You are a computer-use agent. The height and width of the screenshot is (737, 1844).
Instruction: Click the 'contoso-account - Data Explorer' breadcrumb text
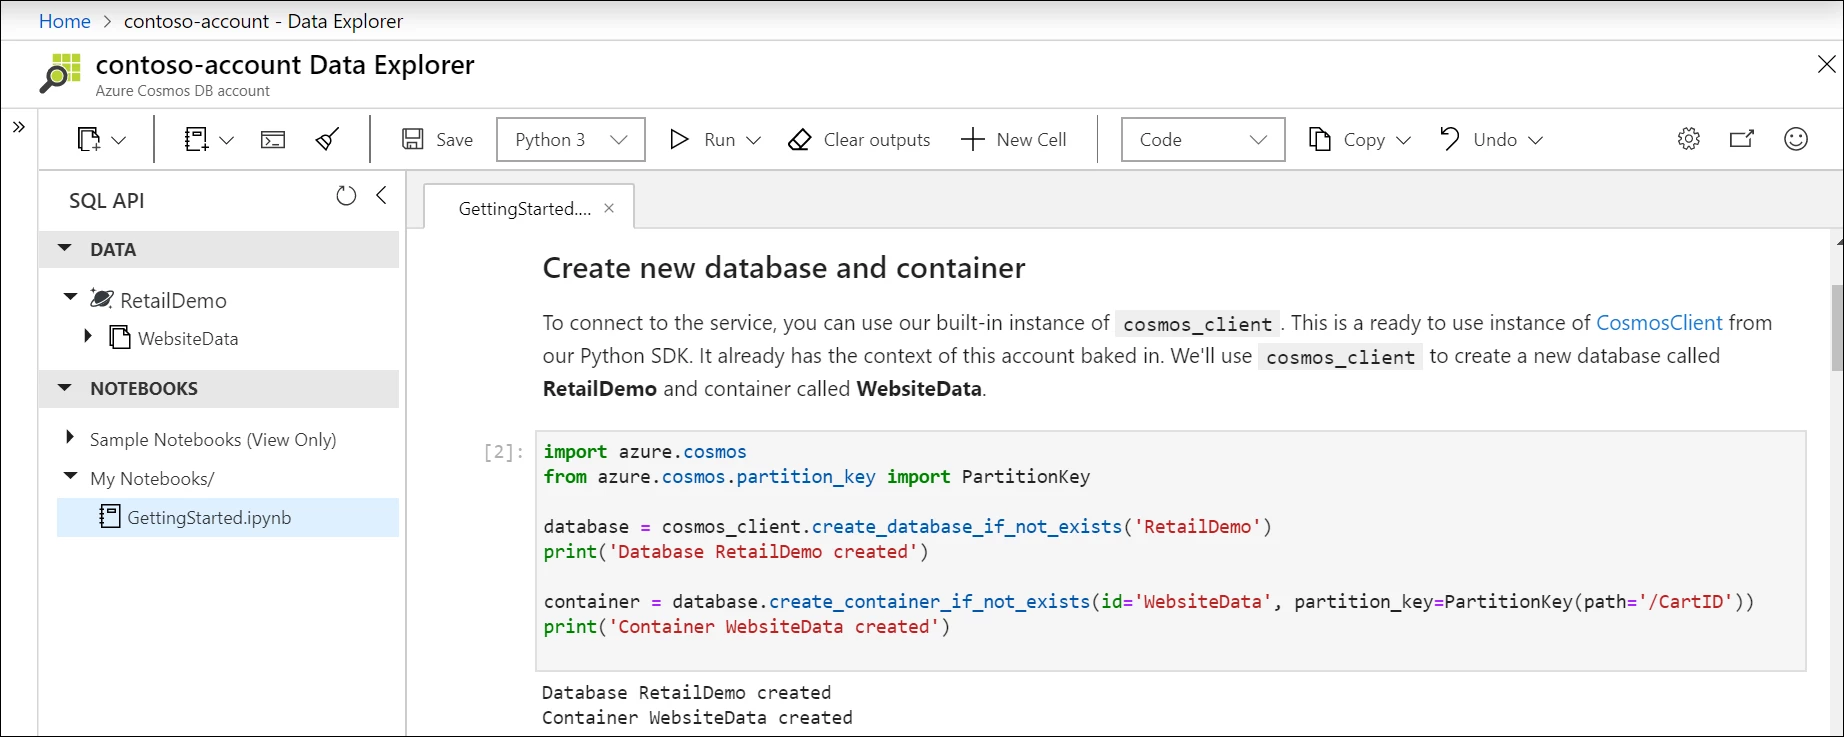pyautogui.click(x=263, y=21)
